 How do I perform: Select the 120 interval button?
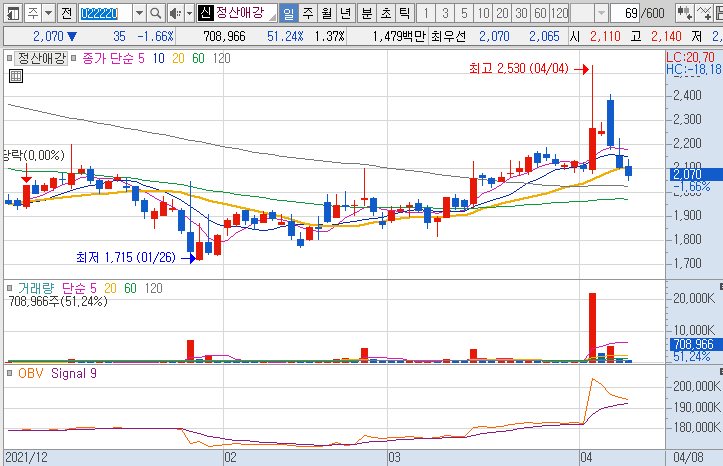pyautogui.click(x=559, y=13)
